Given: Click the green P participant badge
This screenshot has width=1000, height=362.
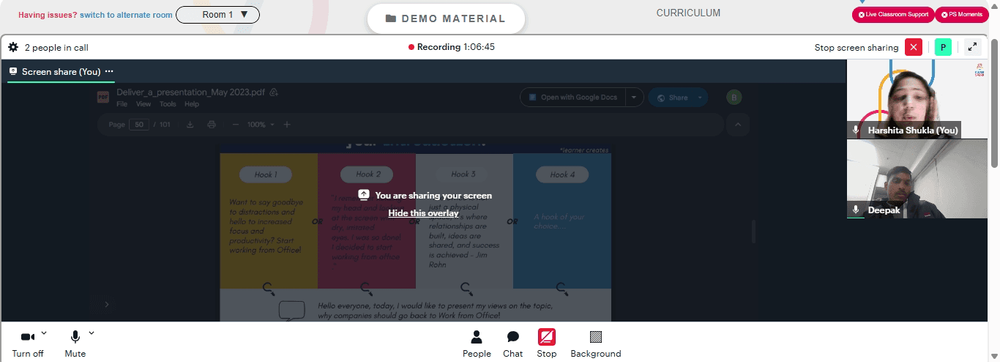Looking at the screenshot, I should point(943,47).
